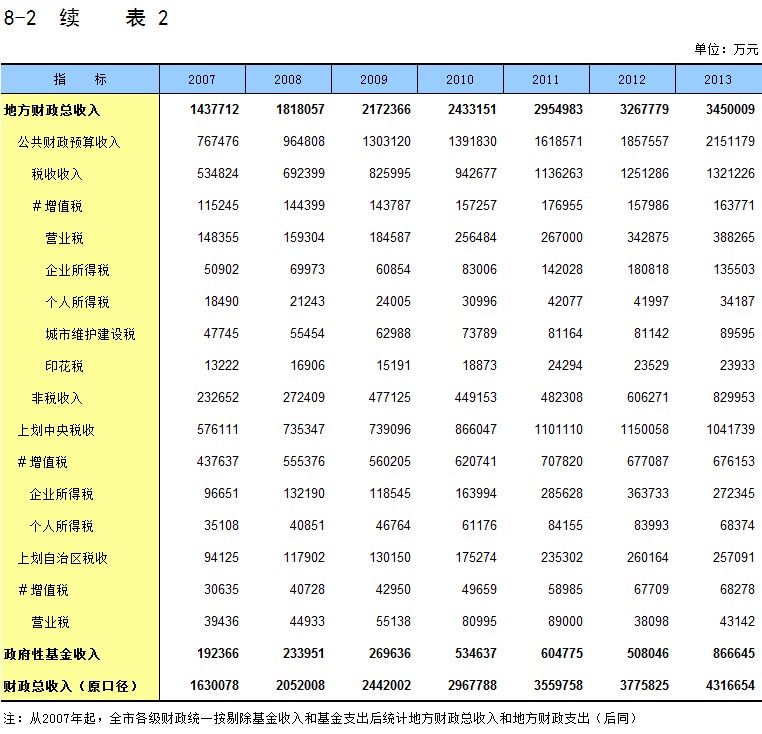Click the 税收收入 row label
762x734 pixels.
pos(56,174)
